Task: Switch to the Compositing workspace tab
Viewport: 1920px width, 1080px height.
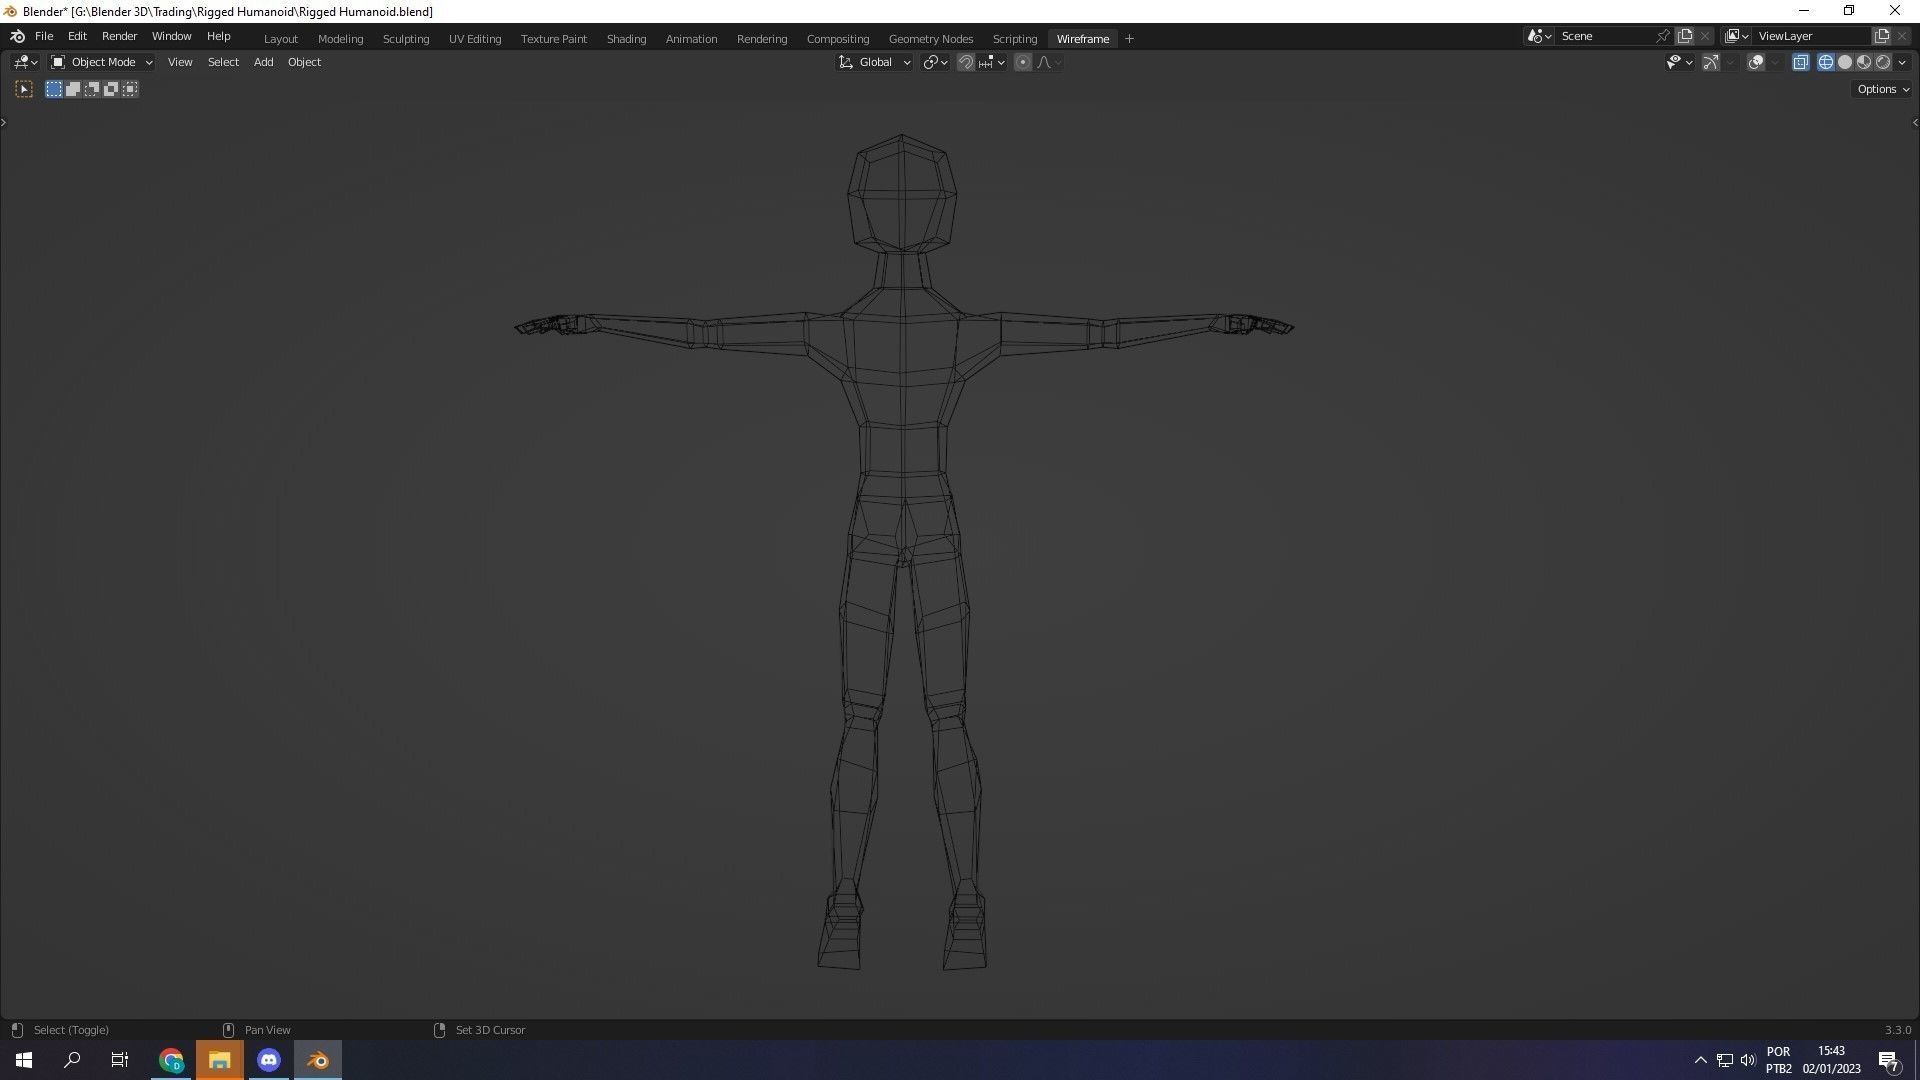Action: point(838,39)
